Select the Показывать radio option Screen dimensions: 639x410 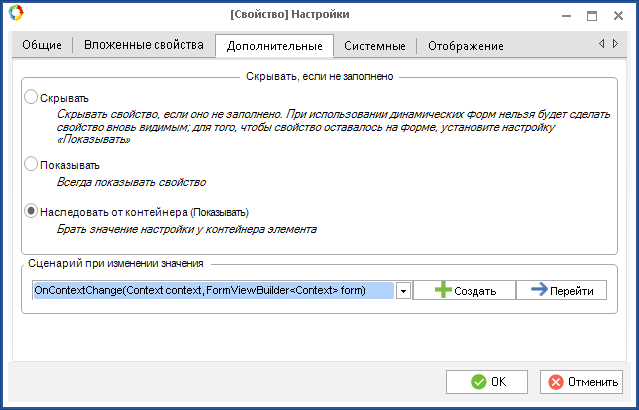[31, 164]
